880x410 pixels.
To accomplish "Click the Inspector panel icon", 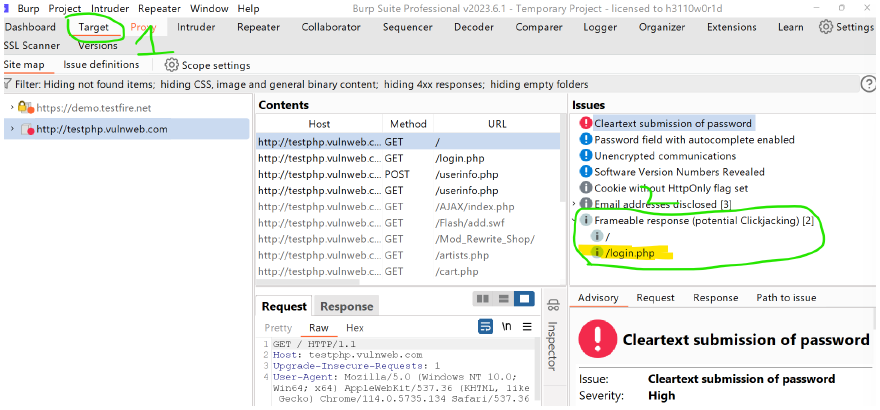I will [x=553, y=306].
